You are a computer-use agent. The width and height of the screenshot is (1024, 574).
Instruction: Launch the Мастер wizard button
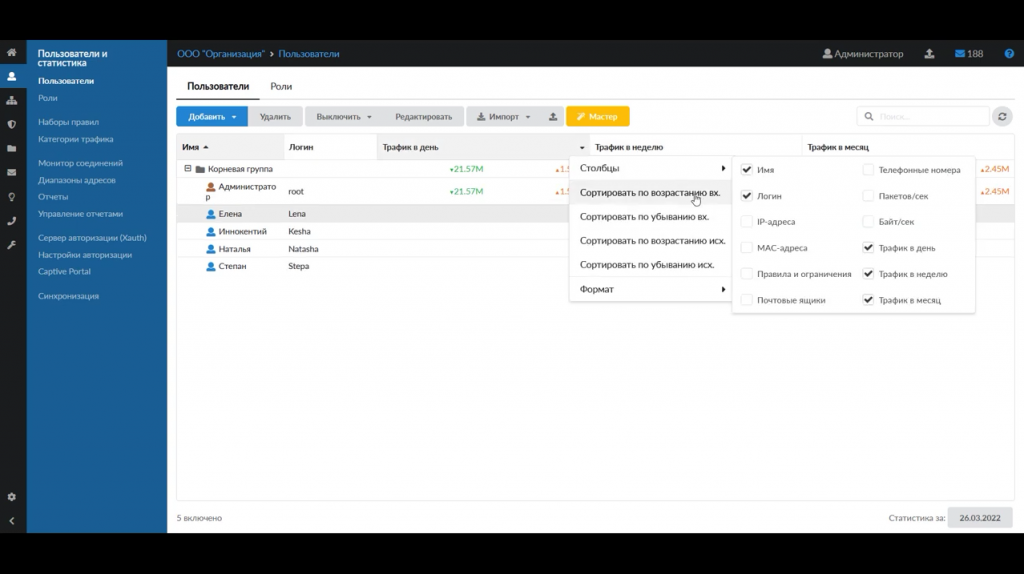[598, 116]
